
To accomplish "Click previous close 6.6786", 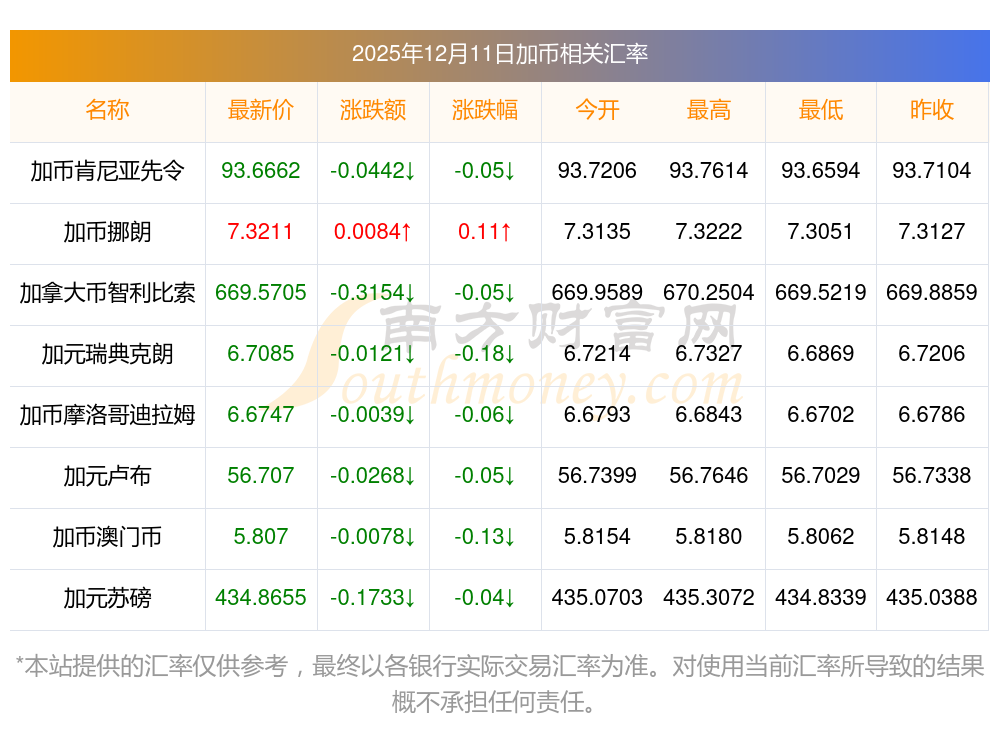I will pos(932,414).
